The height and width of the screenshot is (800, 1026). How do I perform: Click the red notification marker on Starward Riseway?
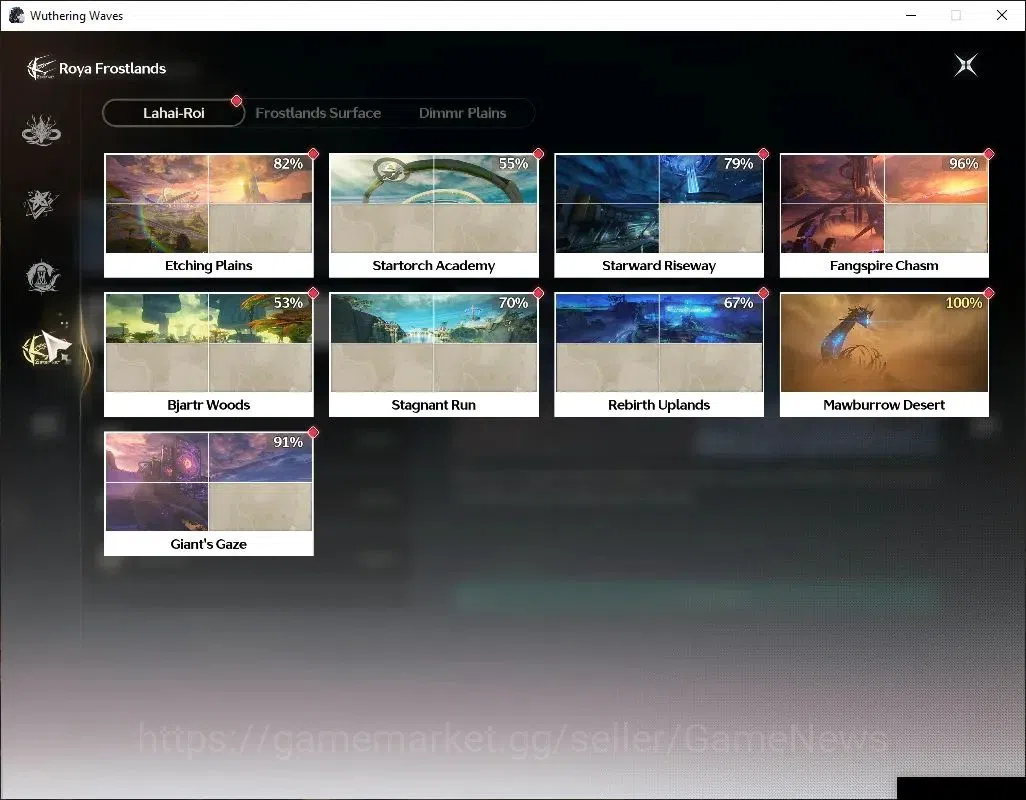(x=764, y=154)
